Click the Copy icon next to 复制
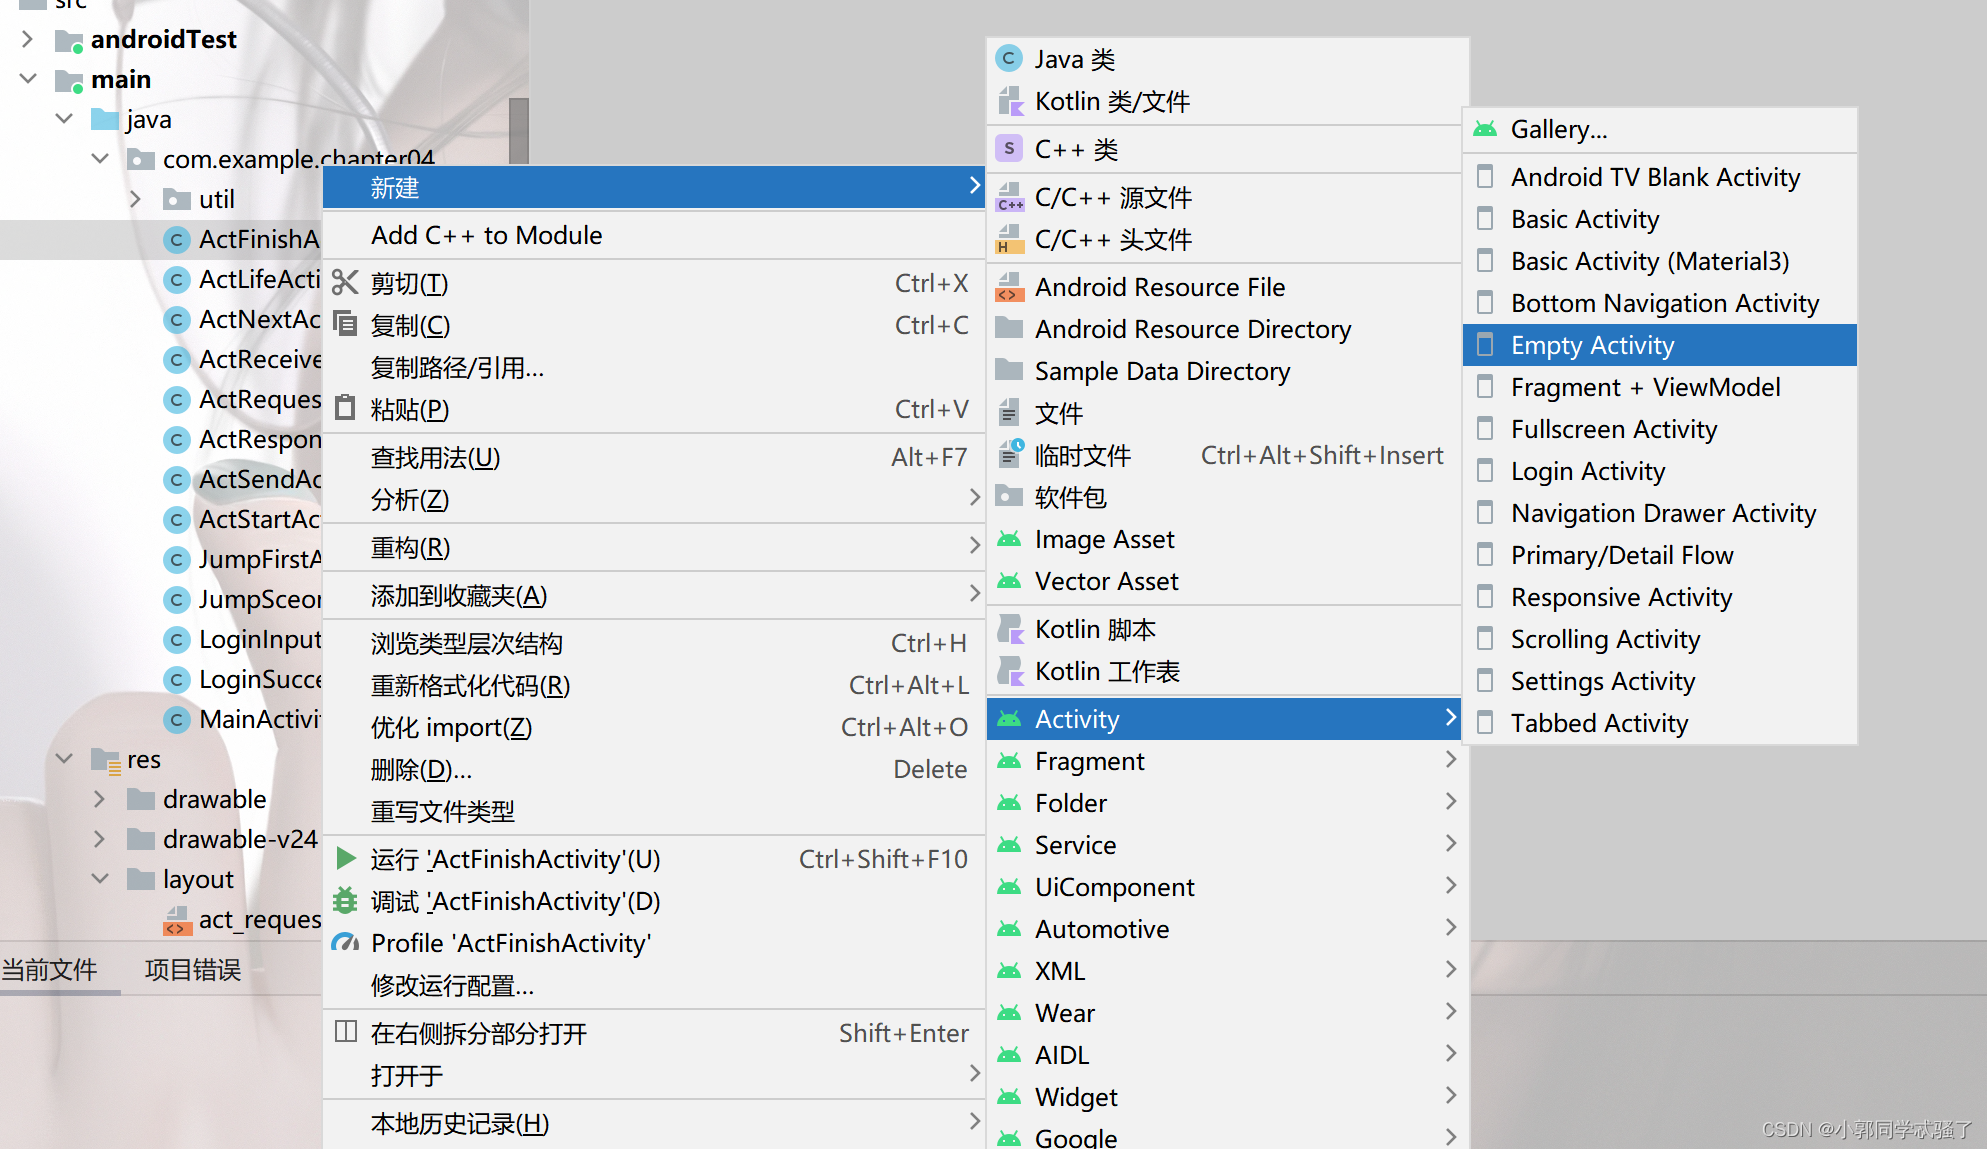 [x=344, y=324]
